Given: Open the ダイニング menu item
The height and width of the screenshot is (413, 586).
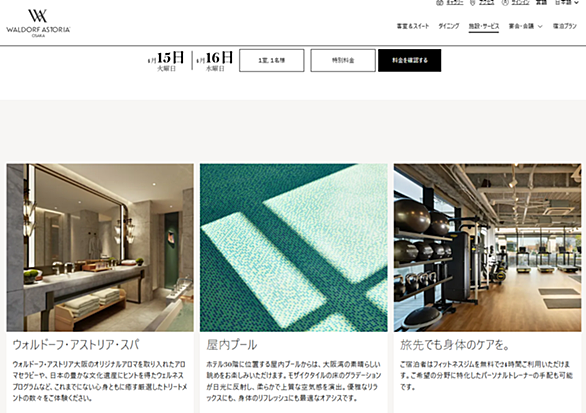Looking at the screenshot, I should [x=449, y=26].
